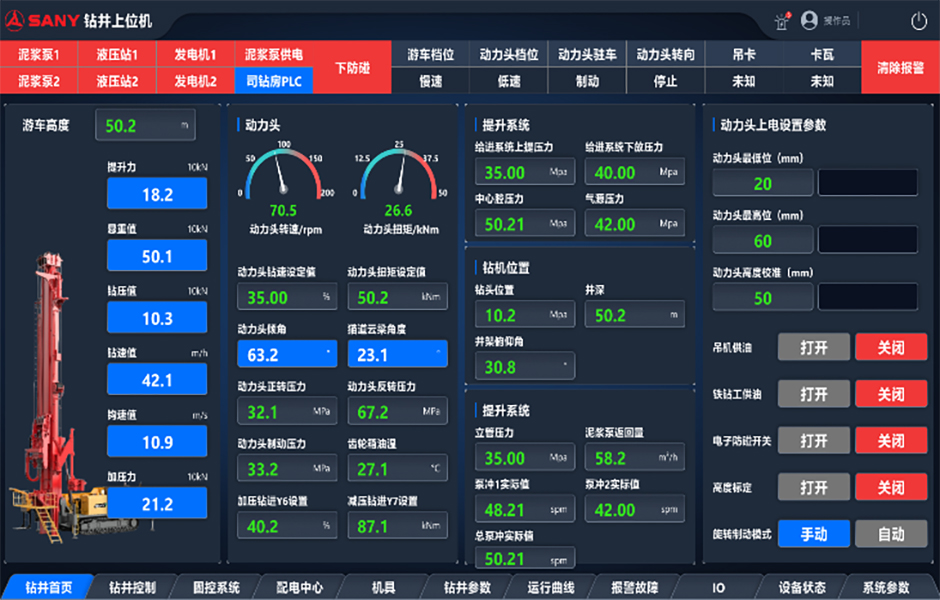940x600 pixels.
Task: Click the empty 动力头最低位 input box
Action: [867, 183]
